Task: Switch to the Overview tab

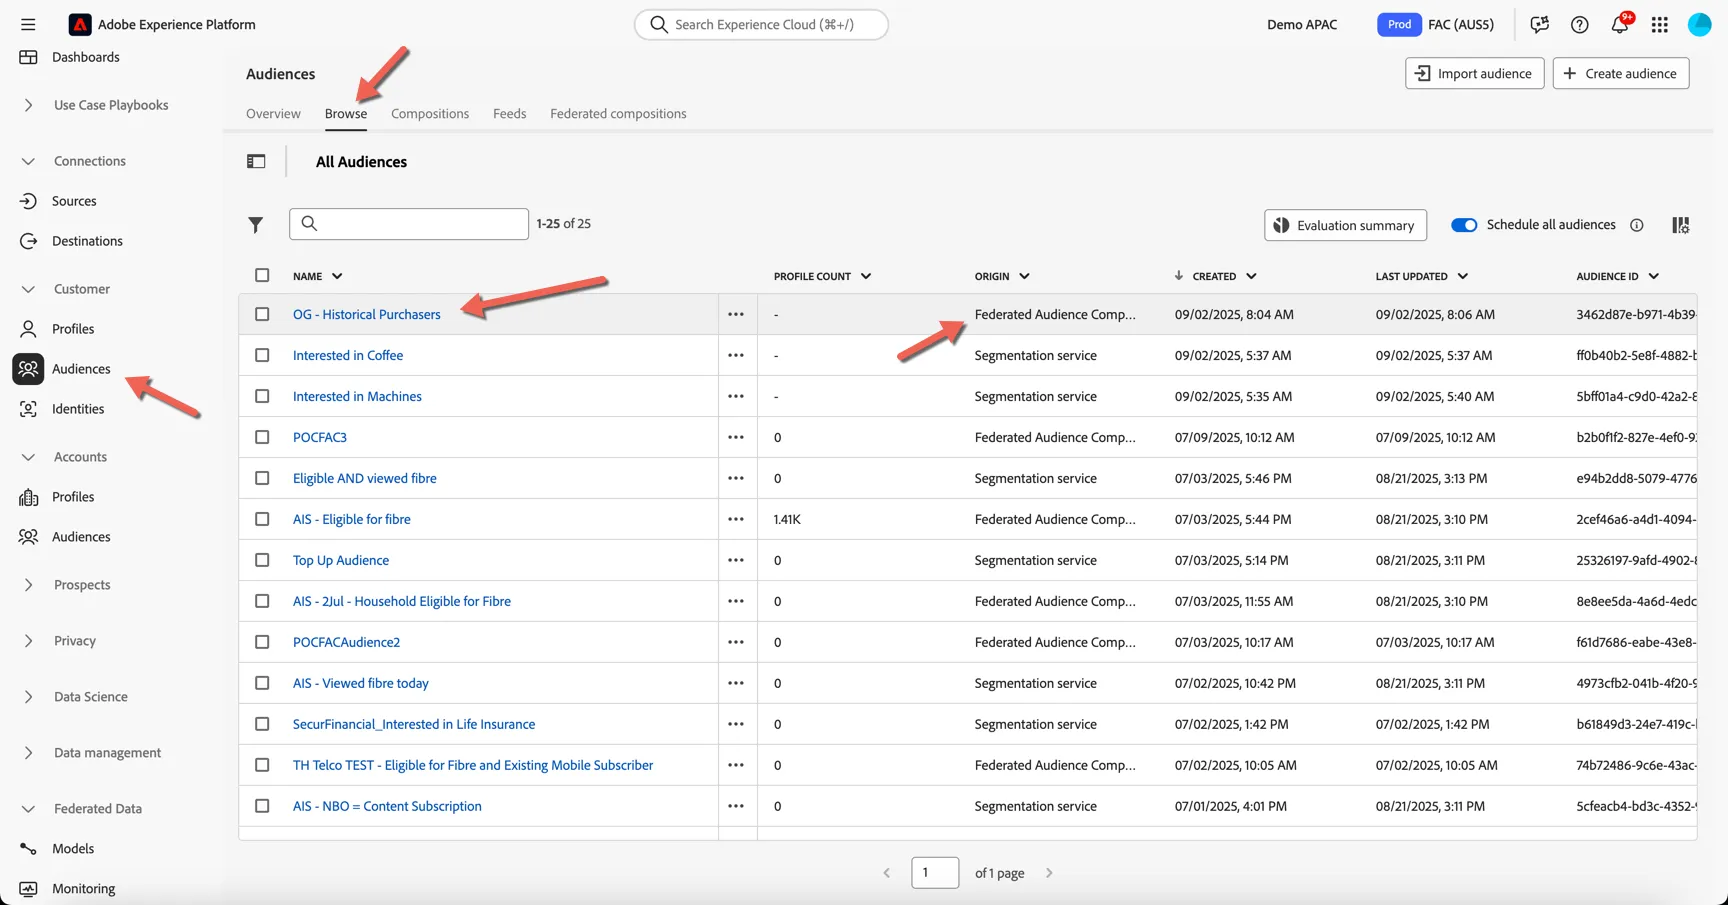Action: pos(273,114)
